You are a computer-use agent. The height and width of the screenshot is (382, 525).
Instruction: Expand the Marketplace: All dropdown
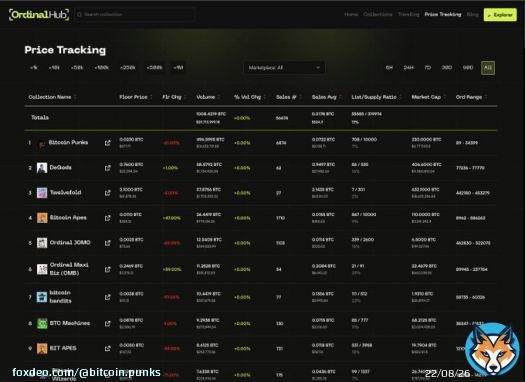284,68
